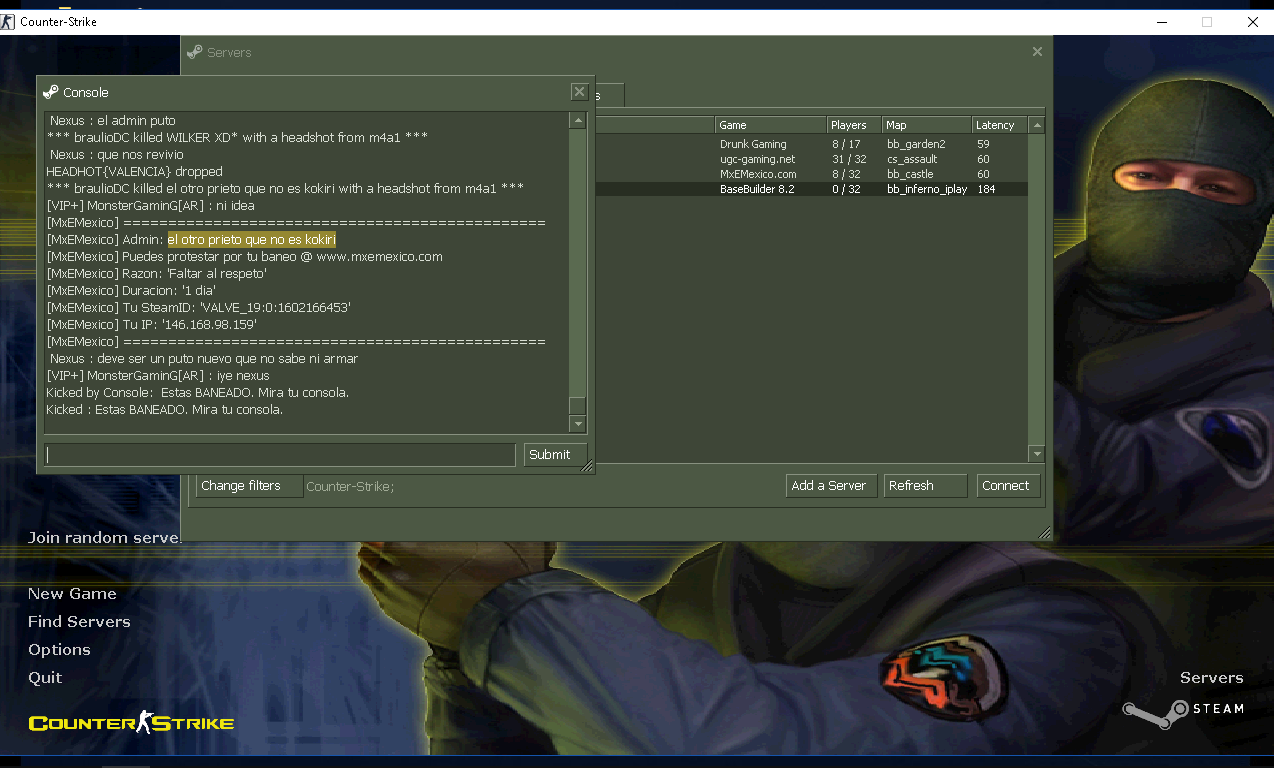Sort server list by Map column
Viewport: 1274px width, 768px height.
point(927,125)
